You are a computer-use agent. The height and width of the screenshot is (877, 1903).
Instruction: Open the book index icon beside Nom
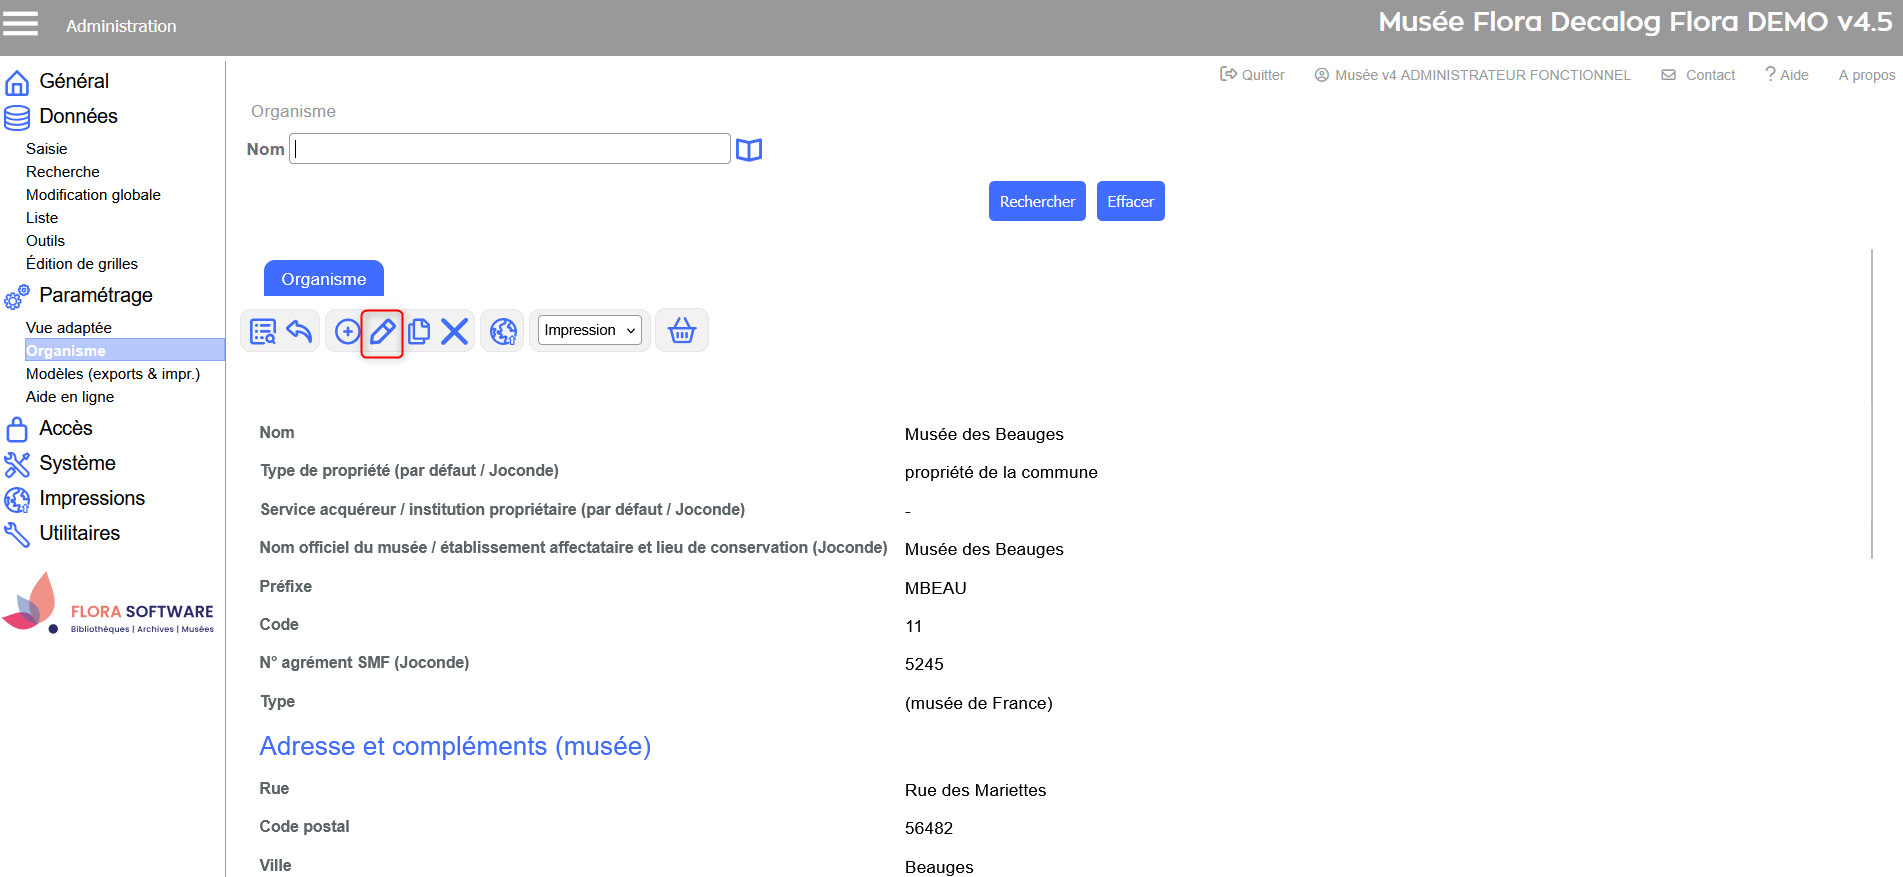[749, 150]
